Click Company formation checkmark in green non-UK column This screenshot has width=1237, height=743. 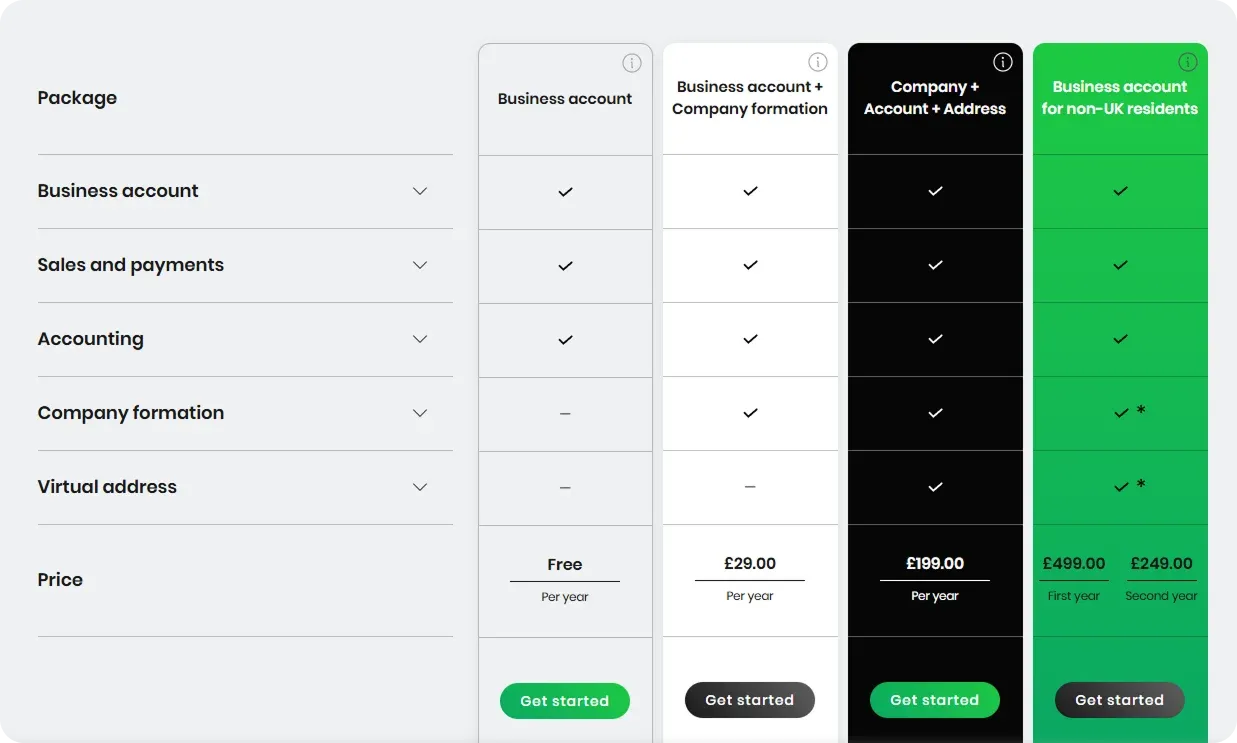coord(1121,413)
